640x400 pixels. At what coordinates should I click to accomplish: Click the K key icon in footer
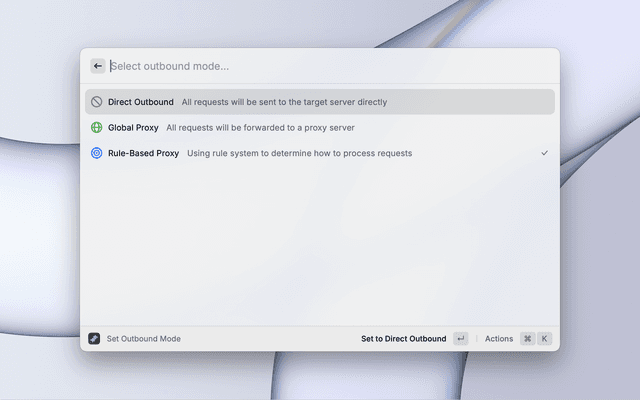point(544,338)
